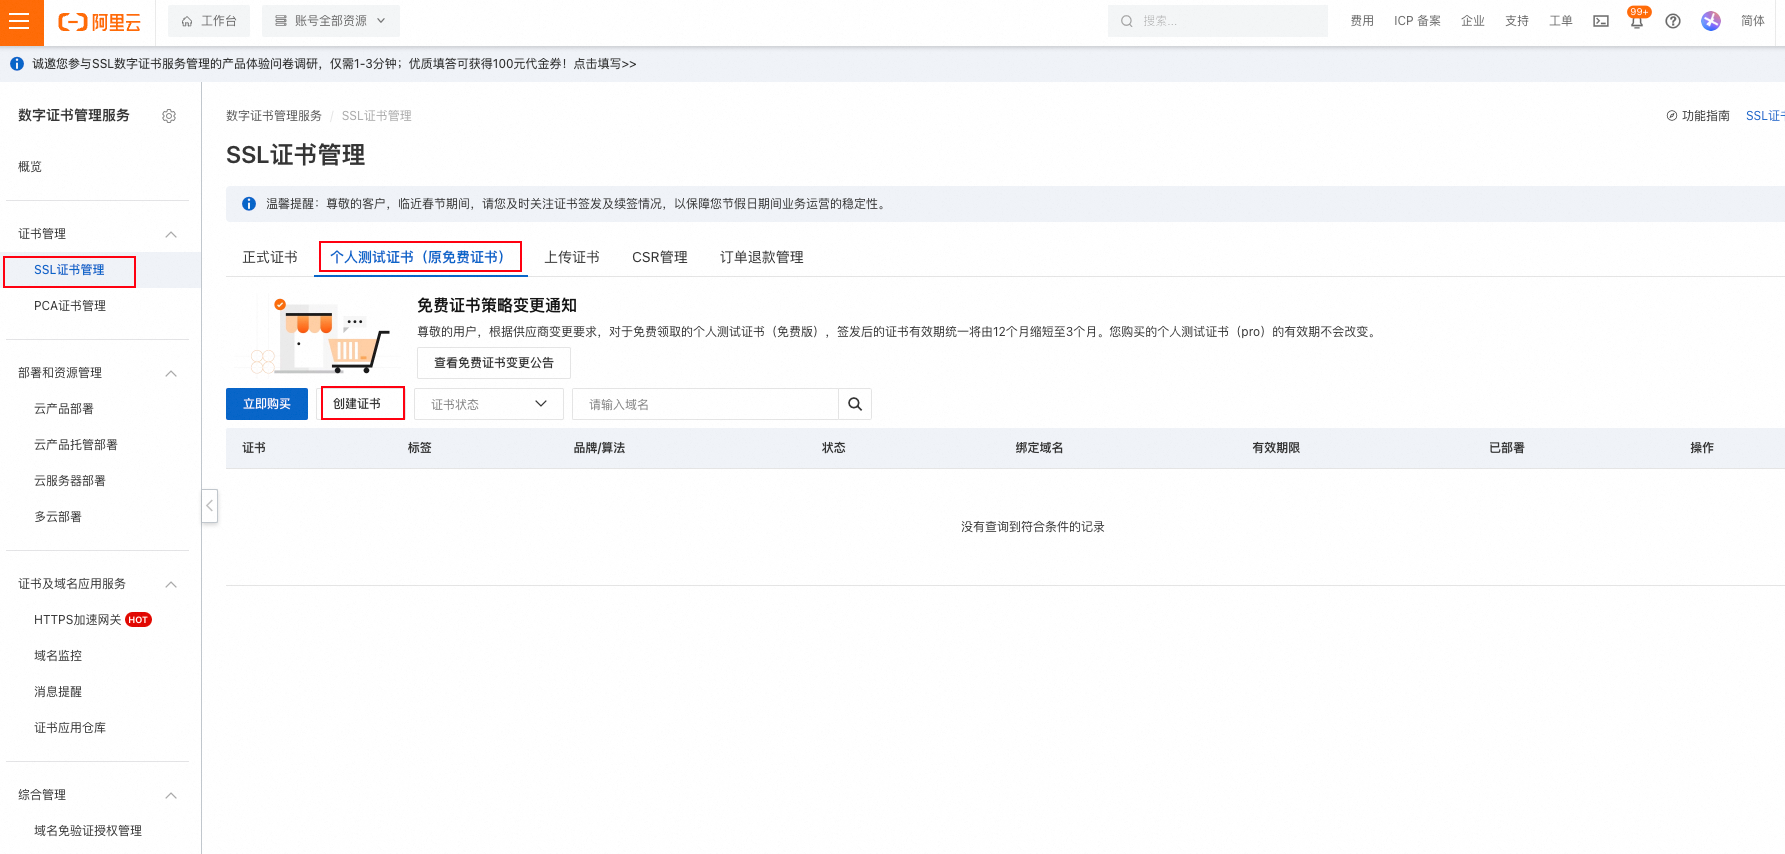
Task: Switch language via 简体
Action: (1752, 21)
